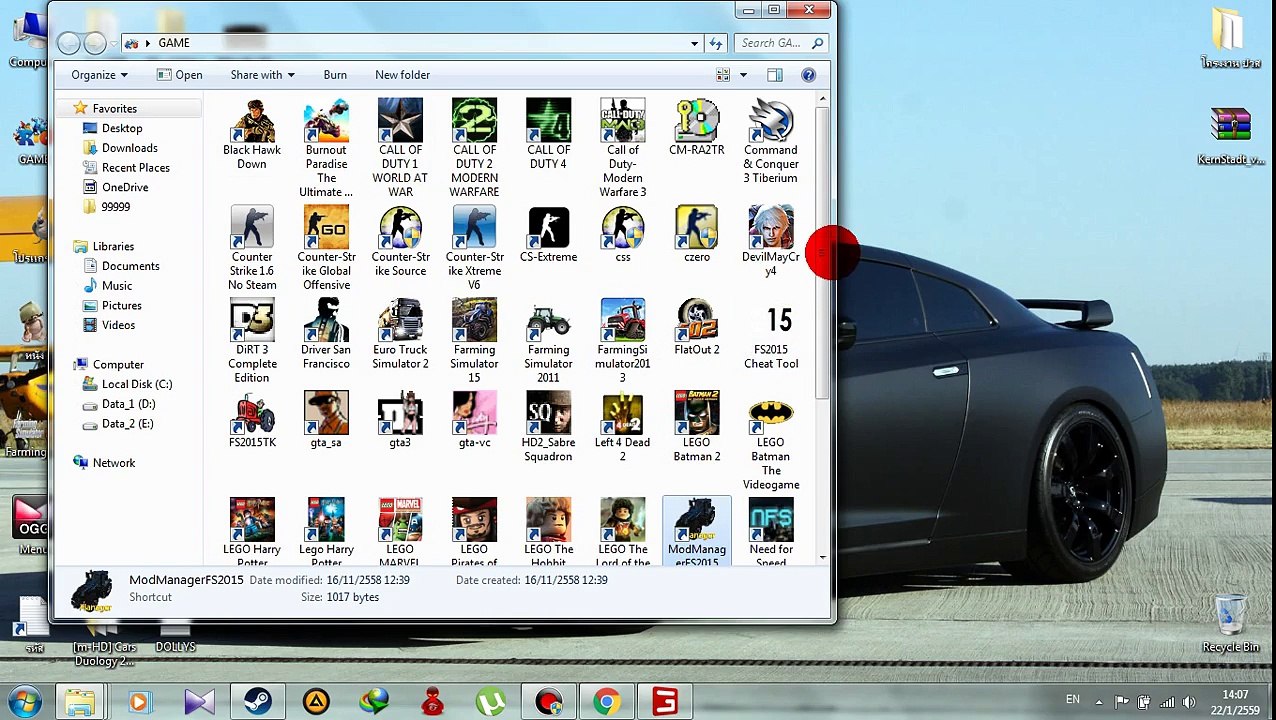Open the Windows Start menu
Viewport: 1276px width, 720px height.
coord(24,701)
